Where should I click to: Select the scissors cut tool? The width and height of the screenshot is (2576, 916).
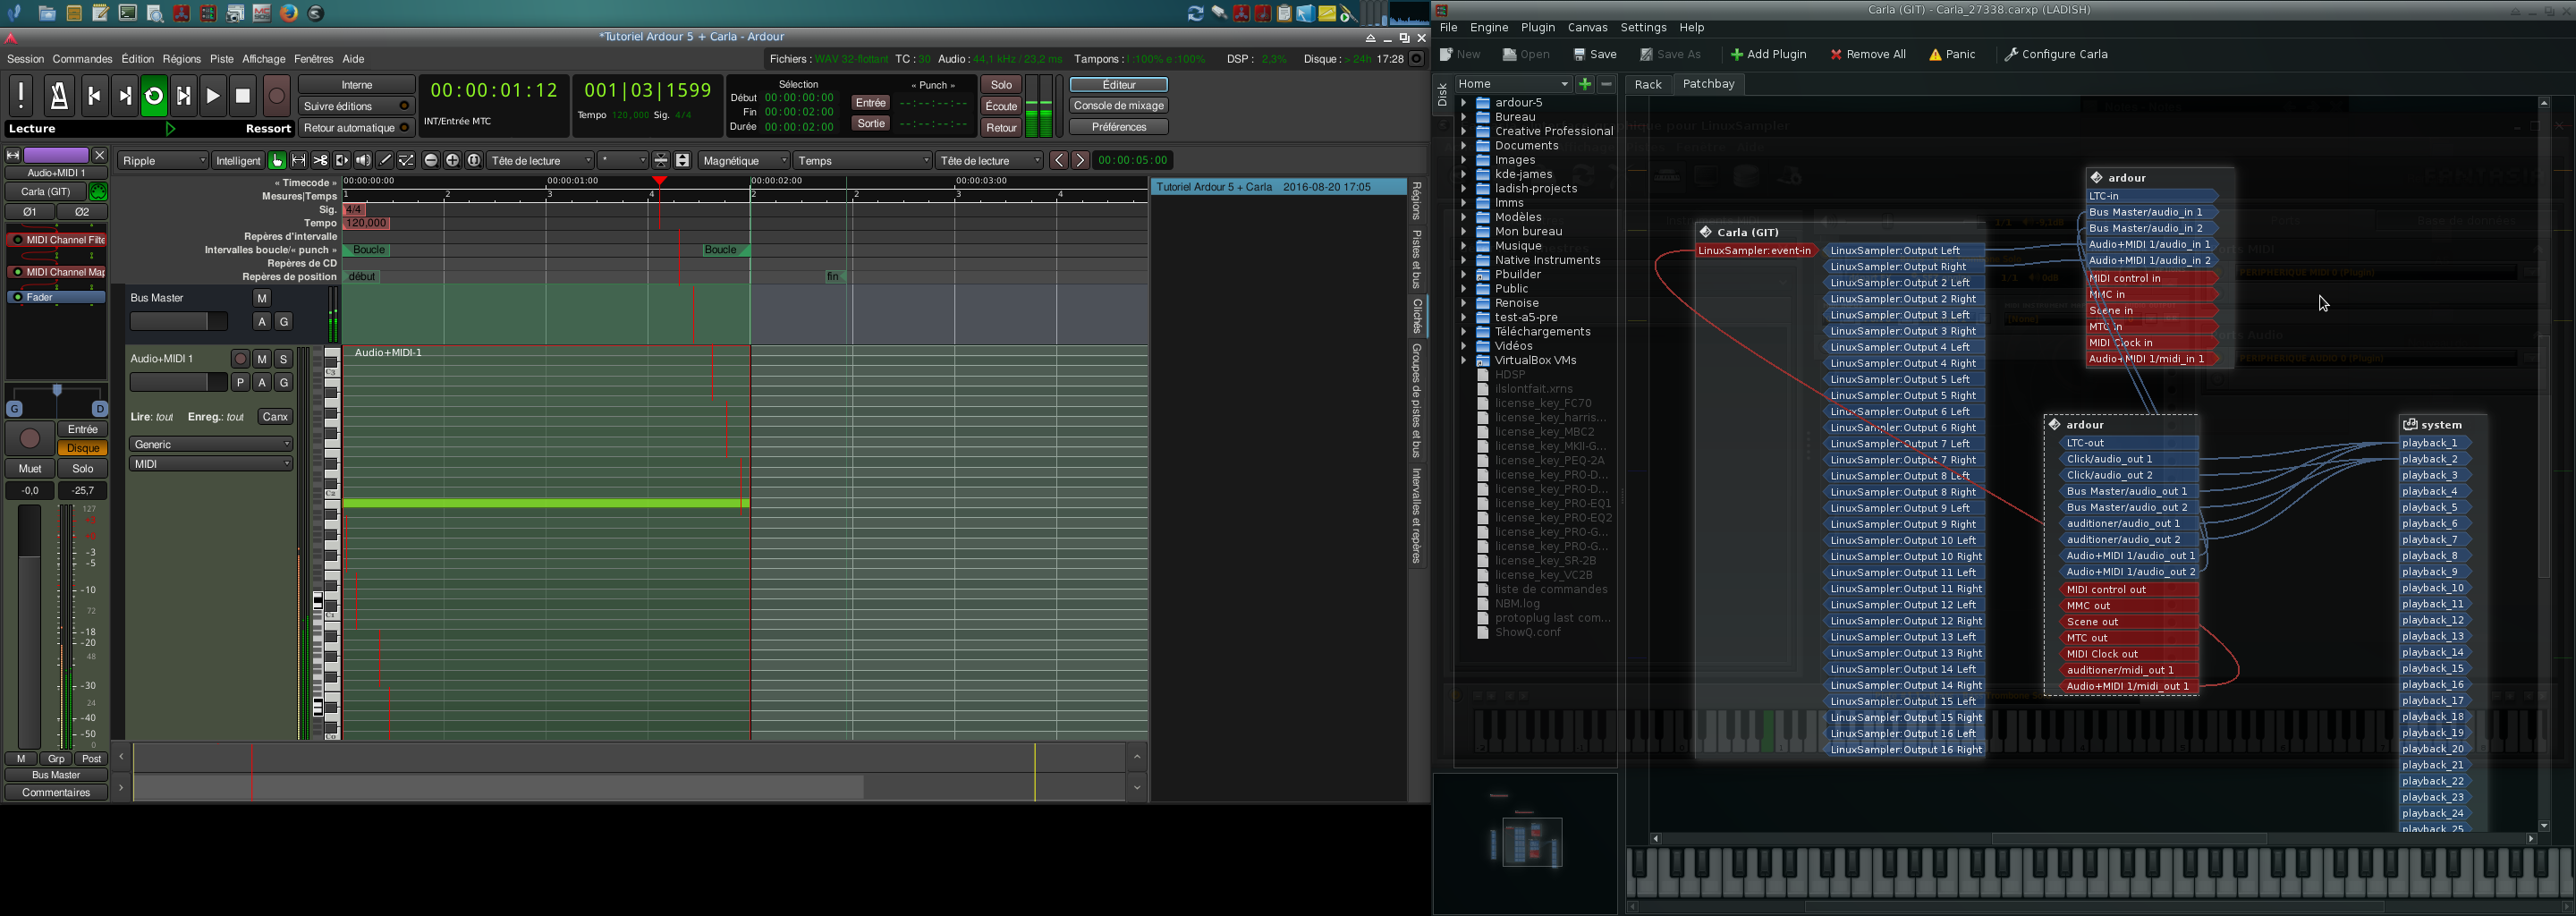coord(320,161)
